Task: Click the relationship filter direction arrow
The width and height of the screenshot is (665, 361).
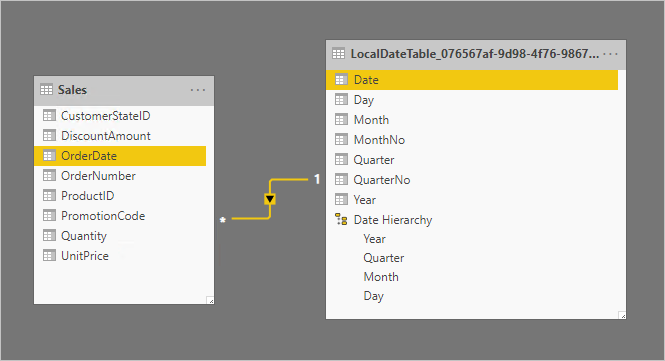Action: 270,199
